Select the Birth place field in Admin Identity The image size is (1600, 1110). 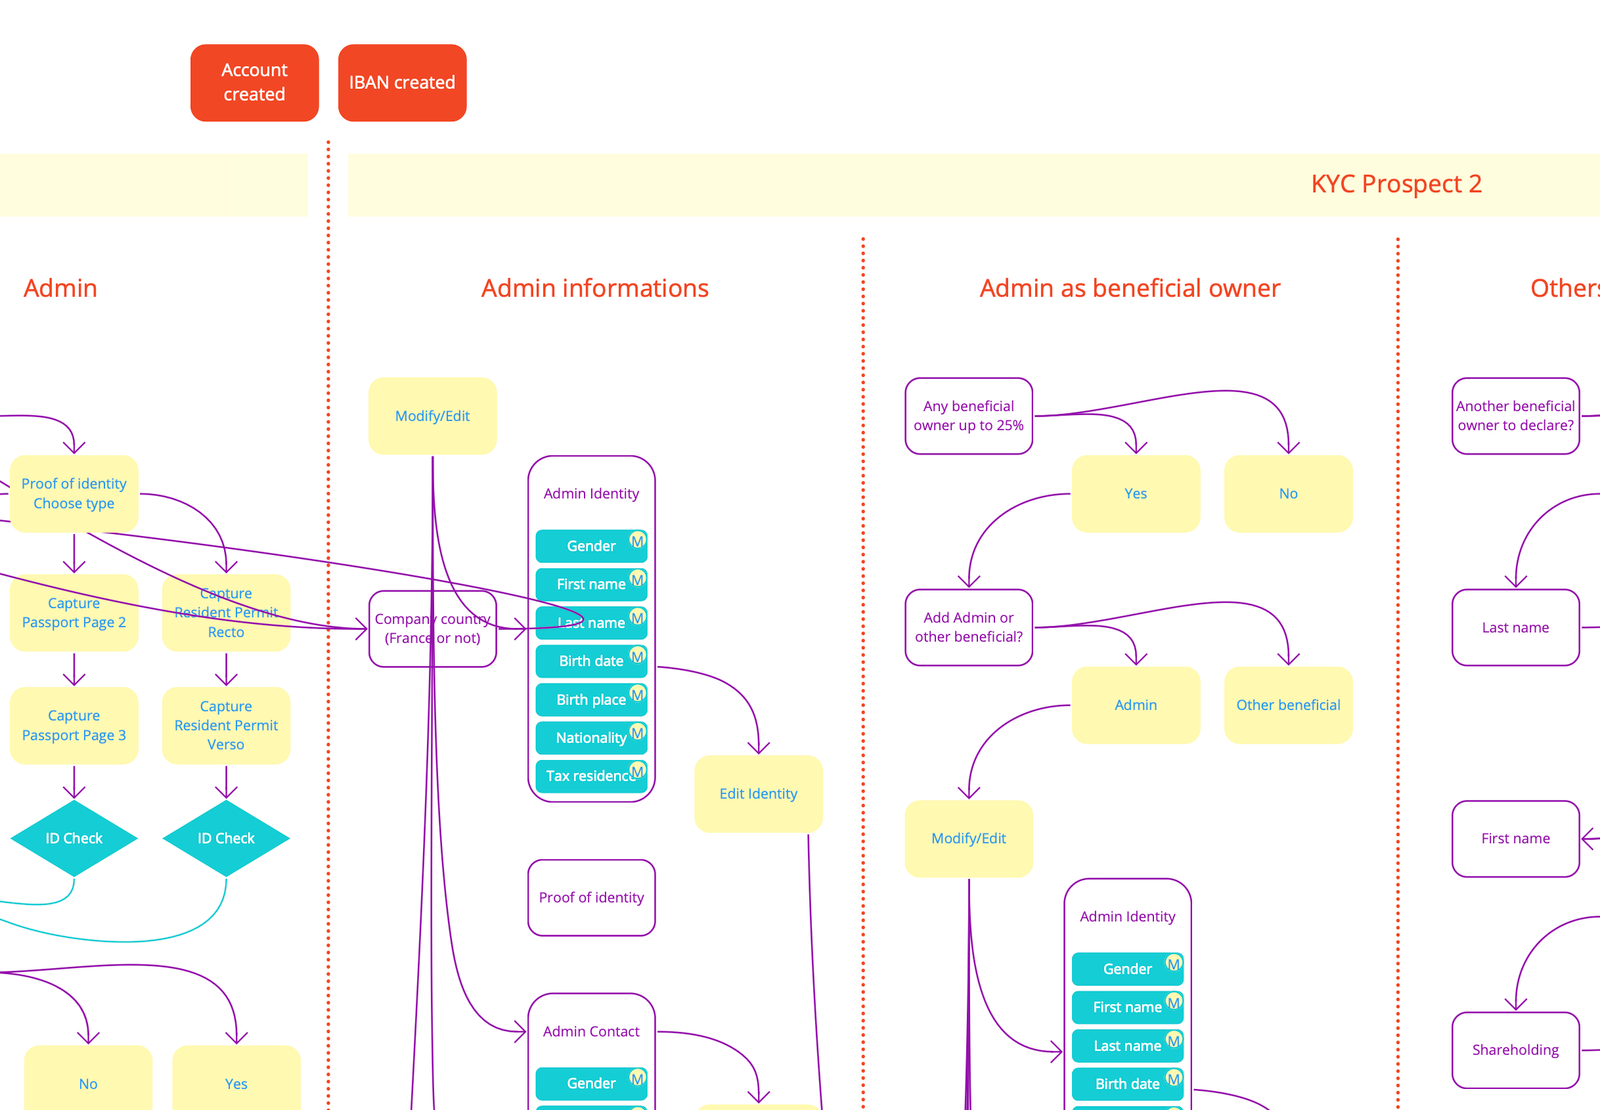tap(591, 699)
